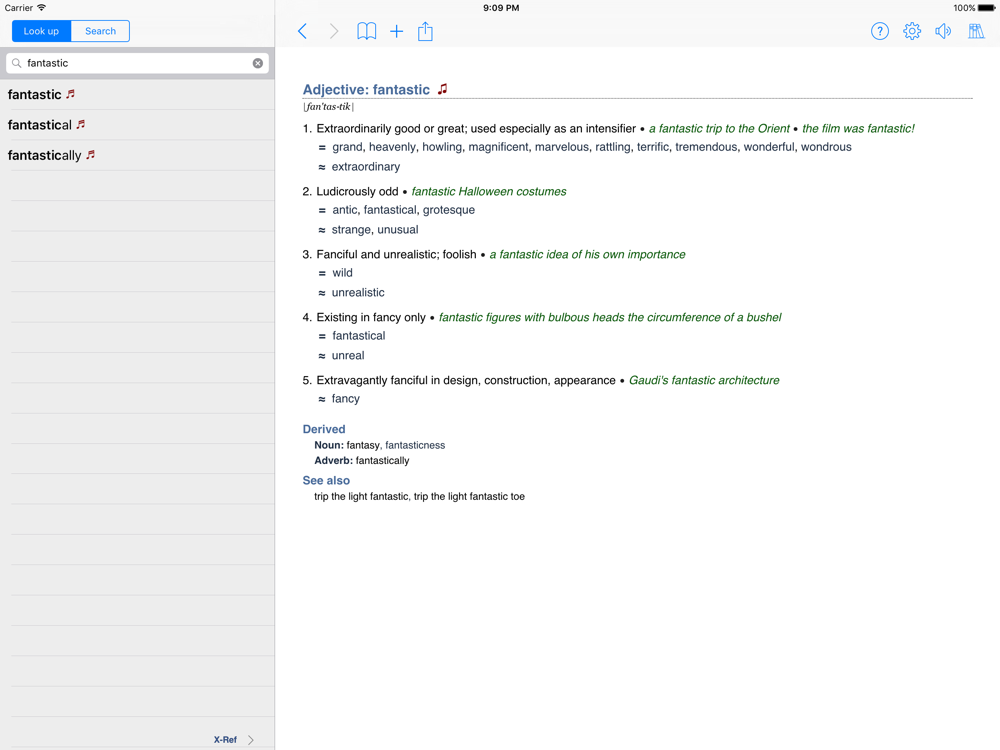Play pronunciation beside the Adjective: fantastic heading
The height and width of the screenshot is (750, 1000).
tap(442, 89)
